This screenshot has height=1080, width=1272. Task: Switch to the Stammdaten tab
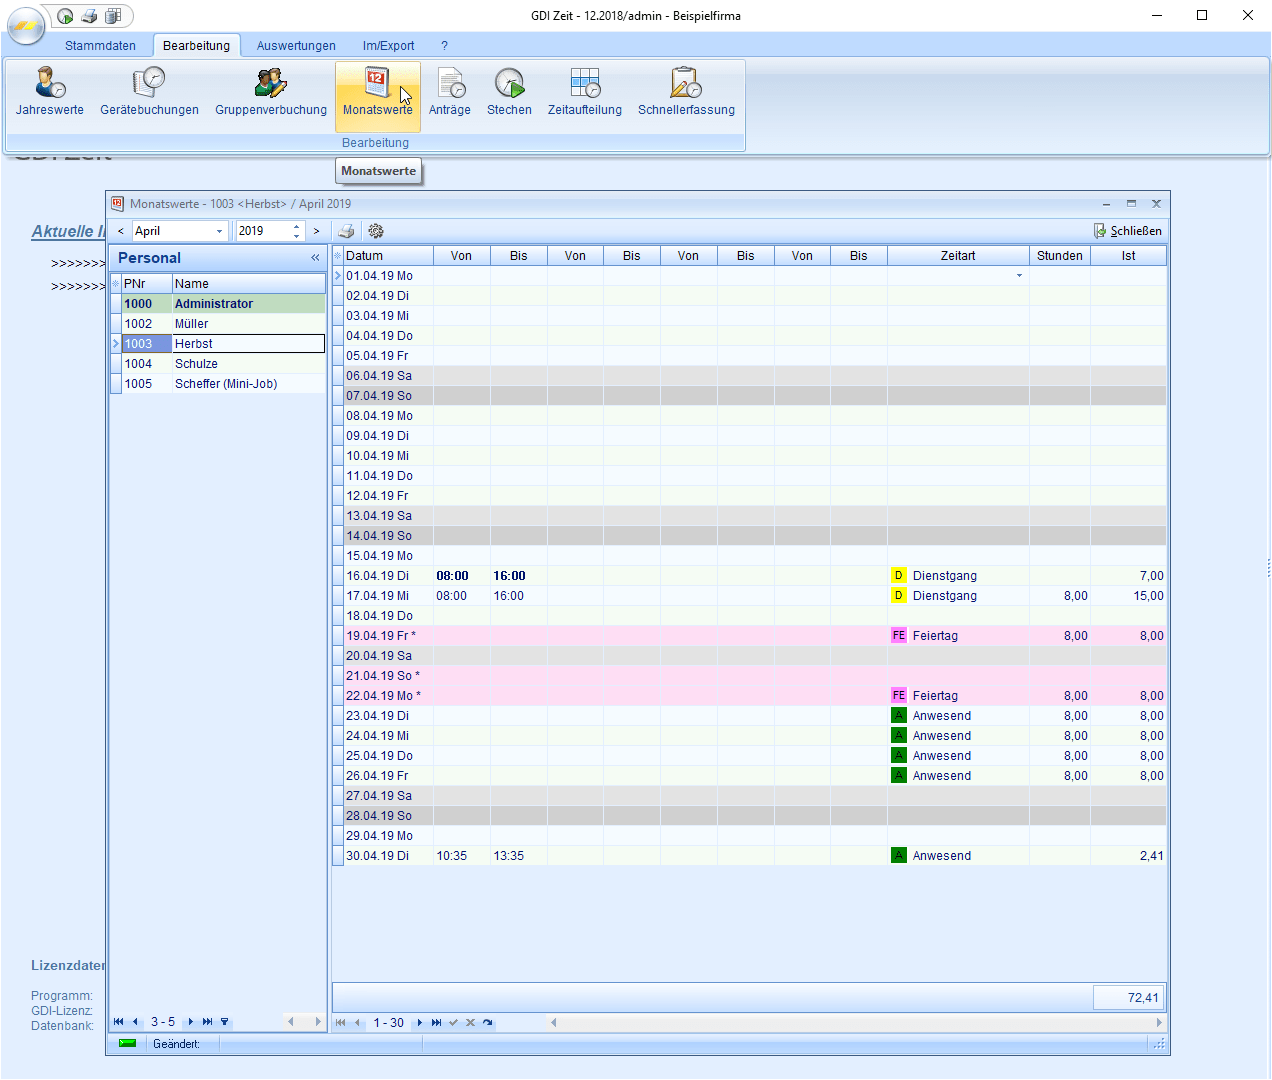tap(100, 46)
